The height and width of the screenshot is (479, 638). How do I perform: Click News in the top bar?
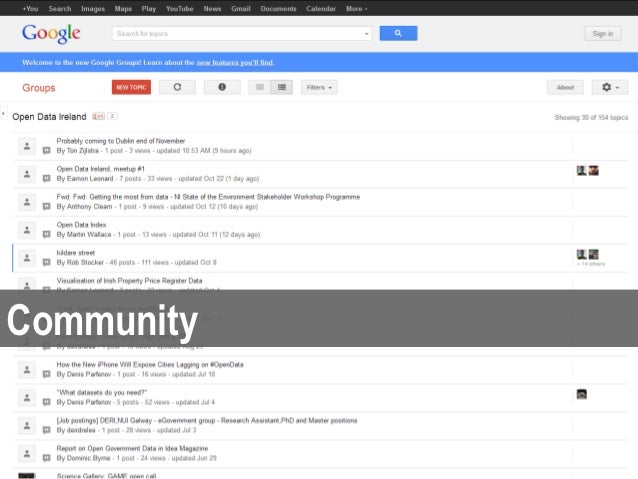tap(212, 9)
